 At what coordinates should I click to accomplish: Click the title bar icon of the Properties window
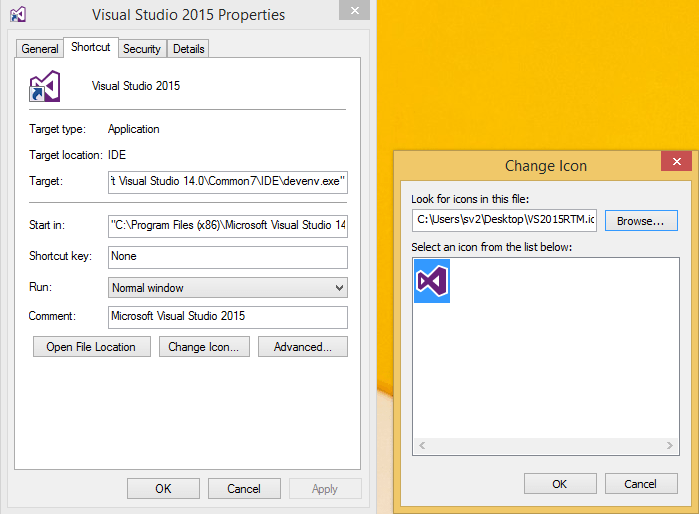pos(17,14)
